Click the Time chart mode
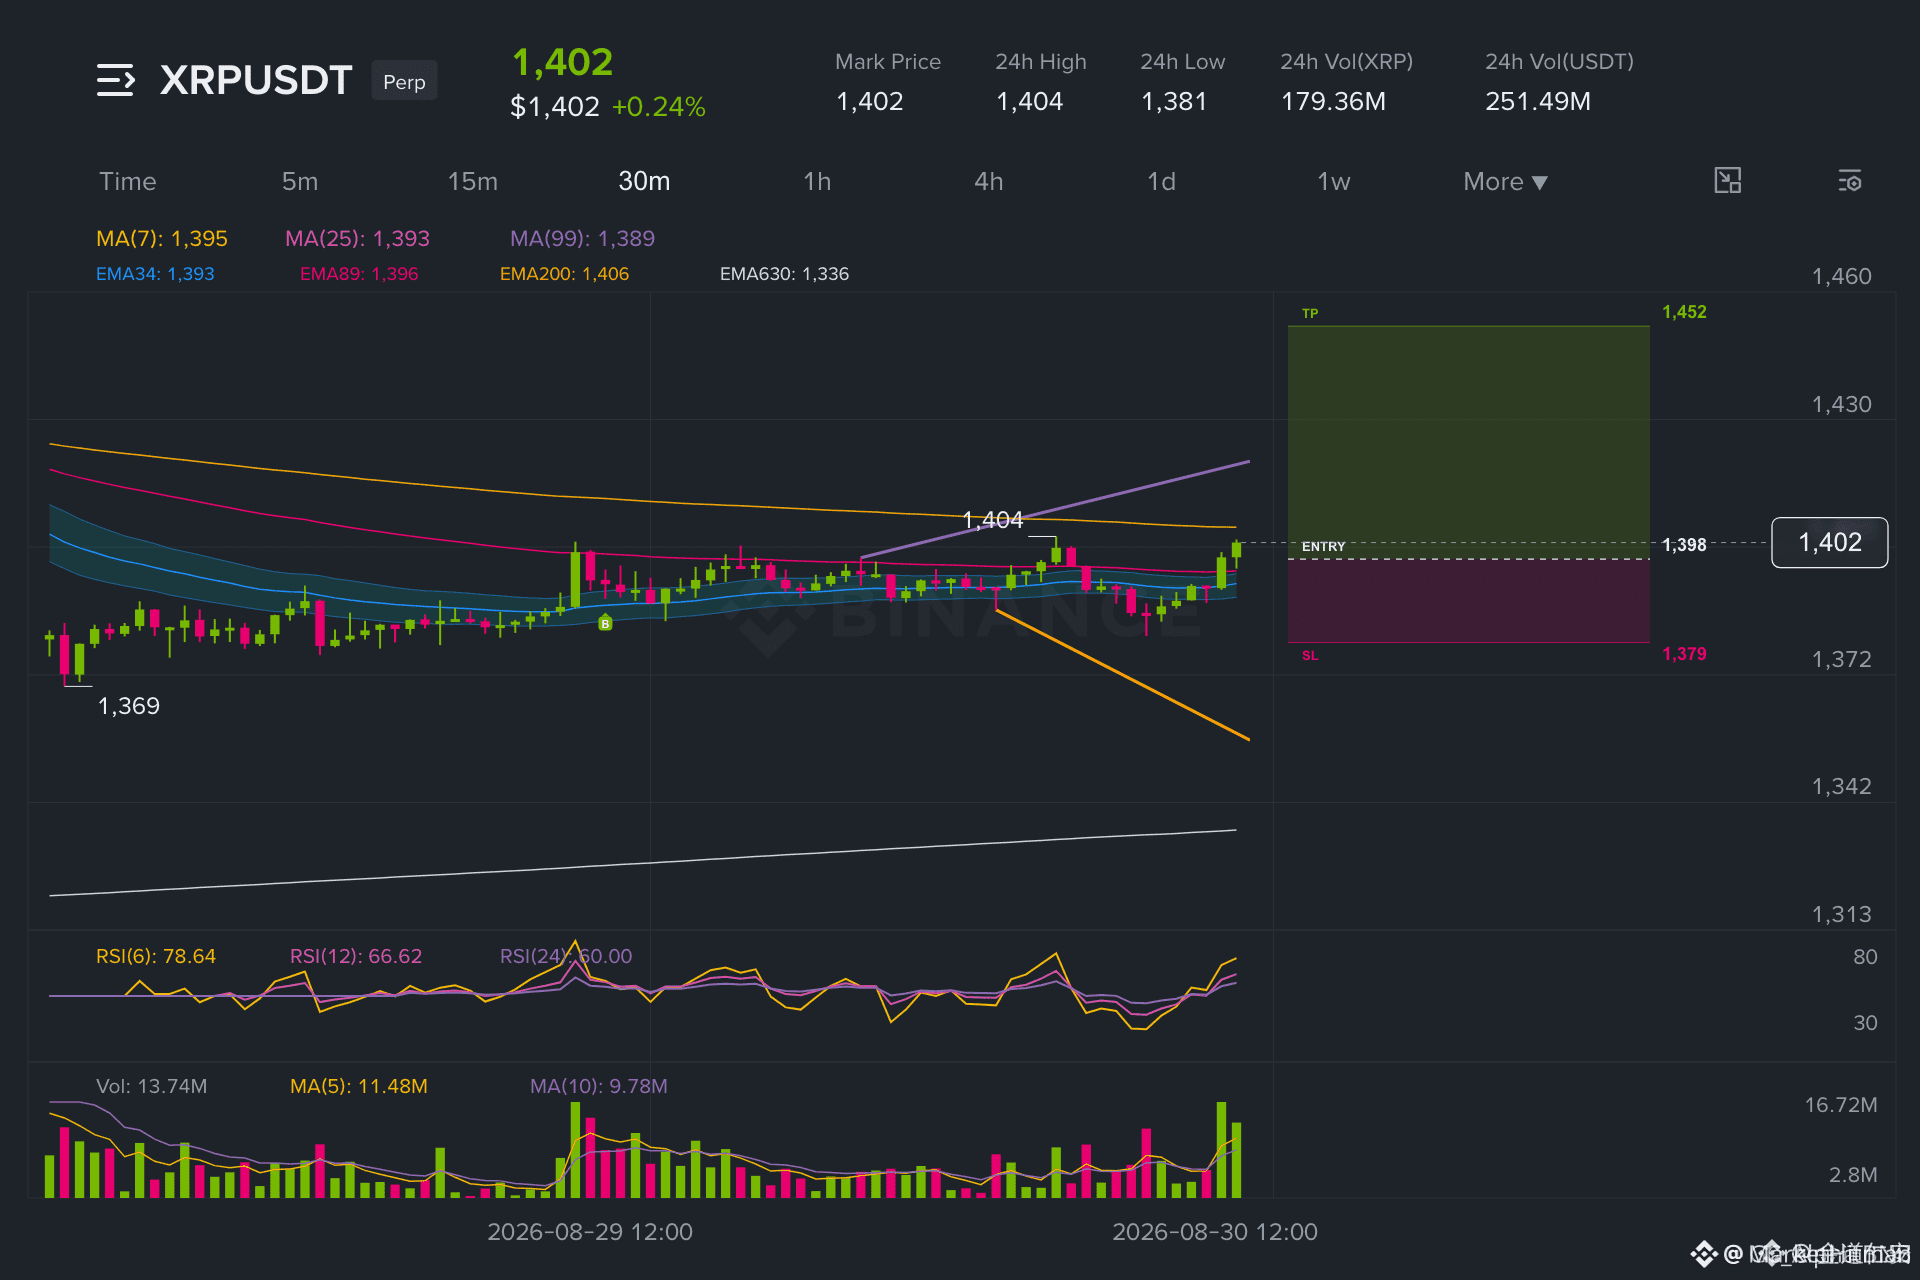The height and width of the screenshot is (1280, 1920). [x=128, y=182]
